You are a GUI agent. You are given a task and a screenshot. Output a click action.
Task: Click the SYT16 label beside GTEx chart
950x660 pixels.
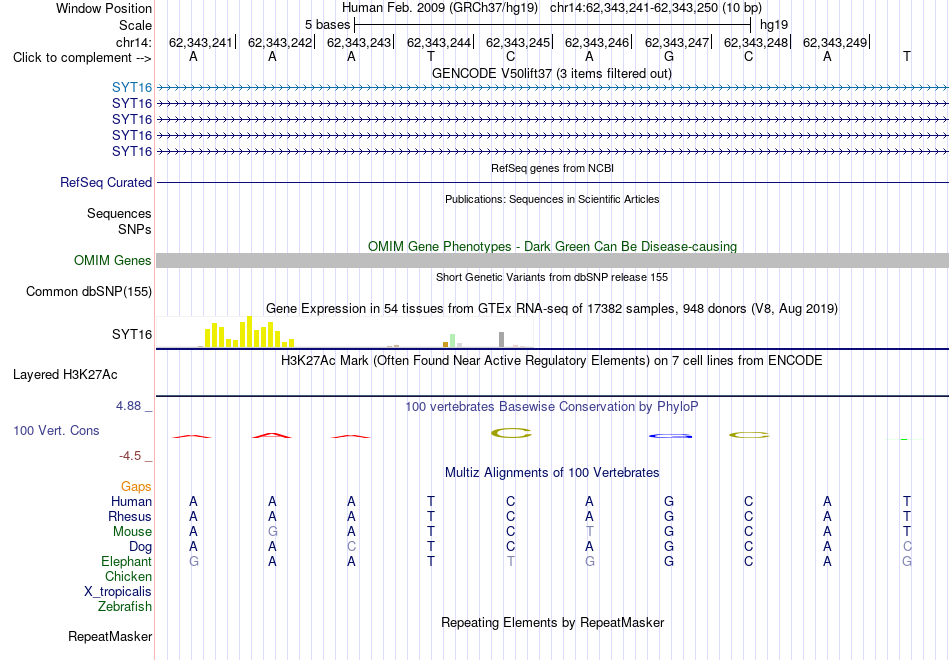132,335
